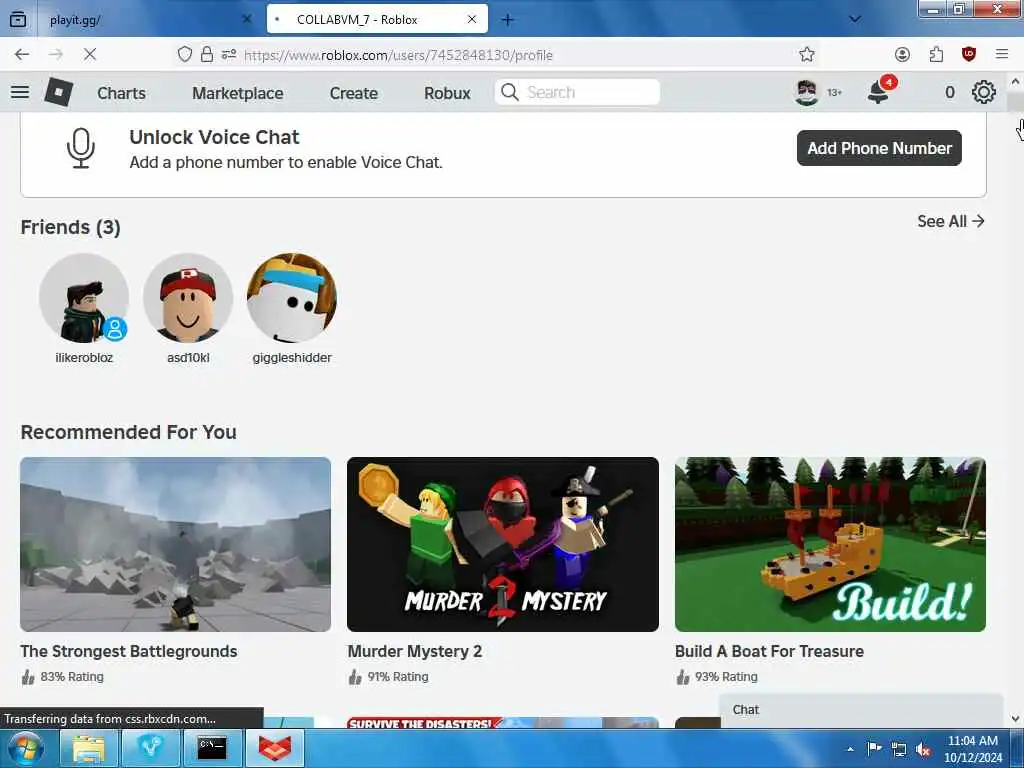The image size is (1024, 768).
Task: Click the 91% Rating text
Action: (x=398, y=677)
